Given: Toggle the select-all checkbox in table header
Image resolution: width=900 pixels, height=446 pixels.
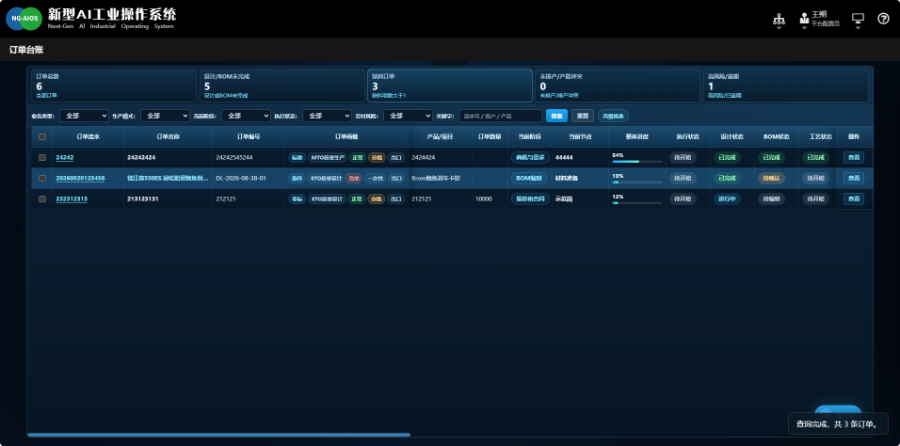Looking at the screenshot, I should 42,137.
